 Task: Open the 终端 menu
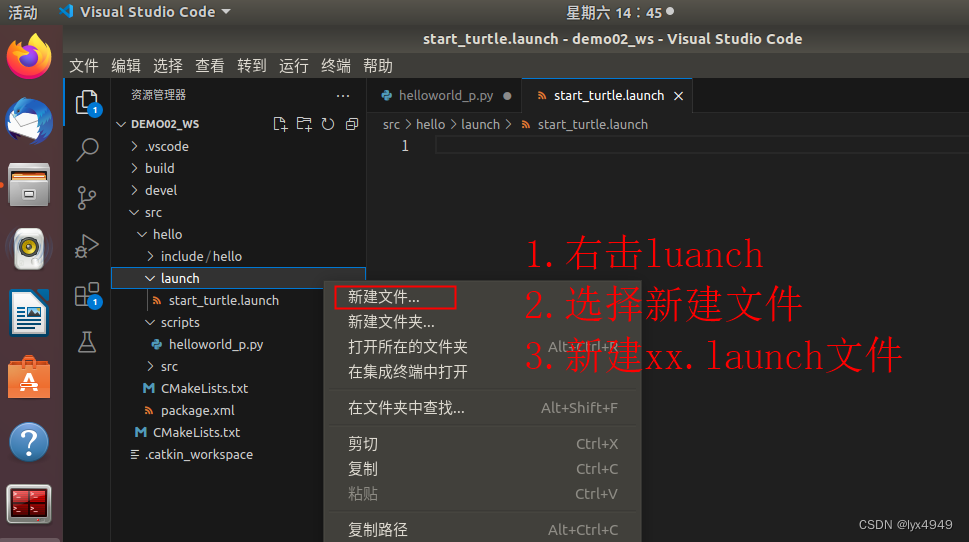(336, 66)
